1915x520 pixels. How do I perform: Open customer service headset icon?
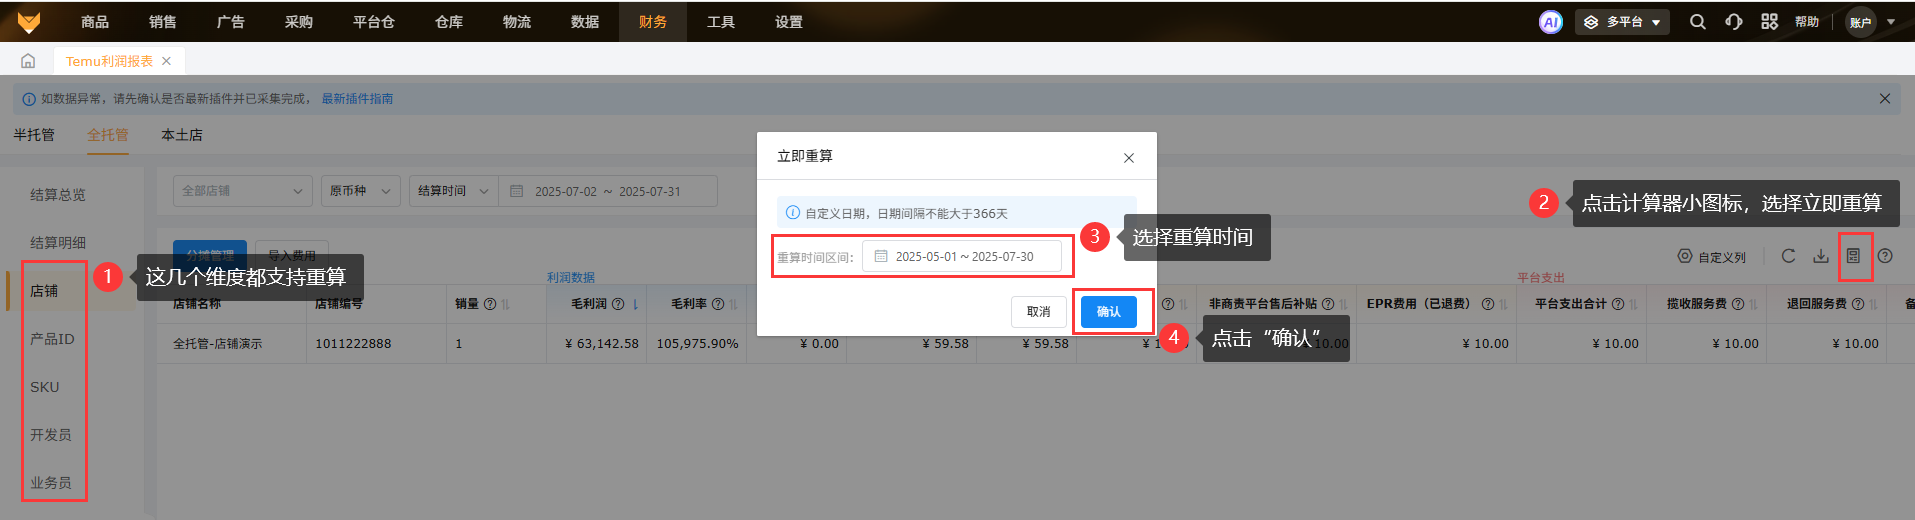(1733, 22)
